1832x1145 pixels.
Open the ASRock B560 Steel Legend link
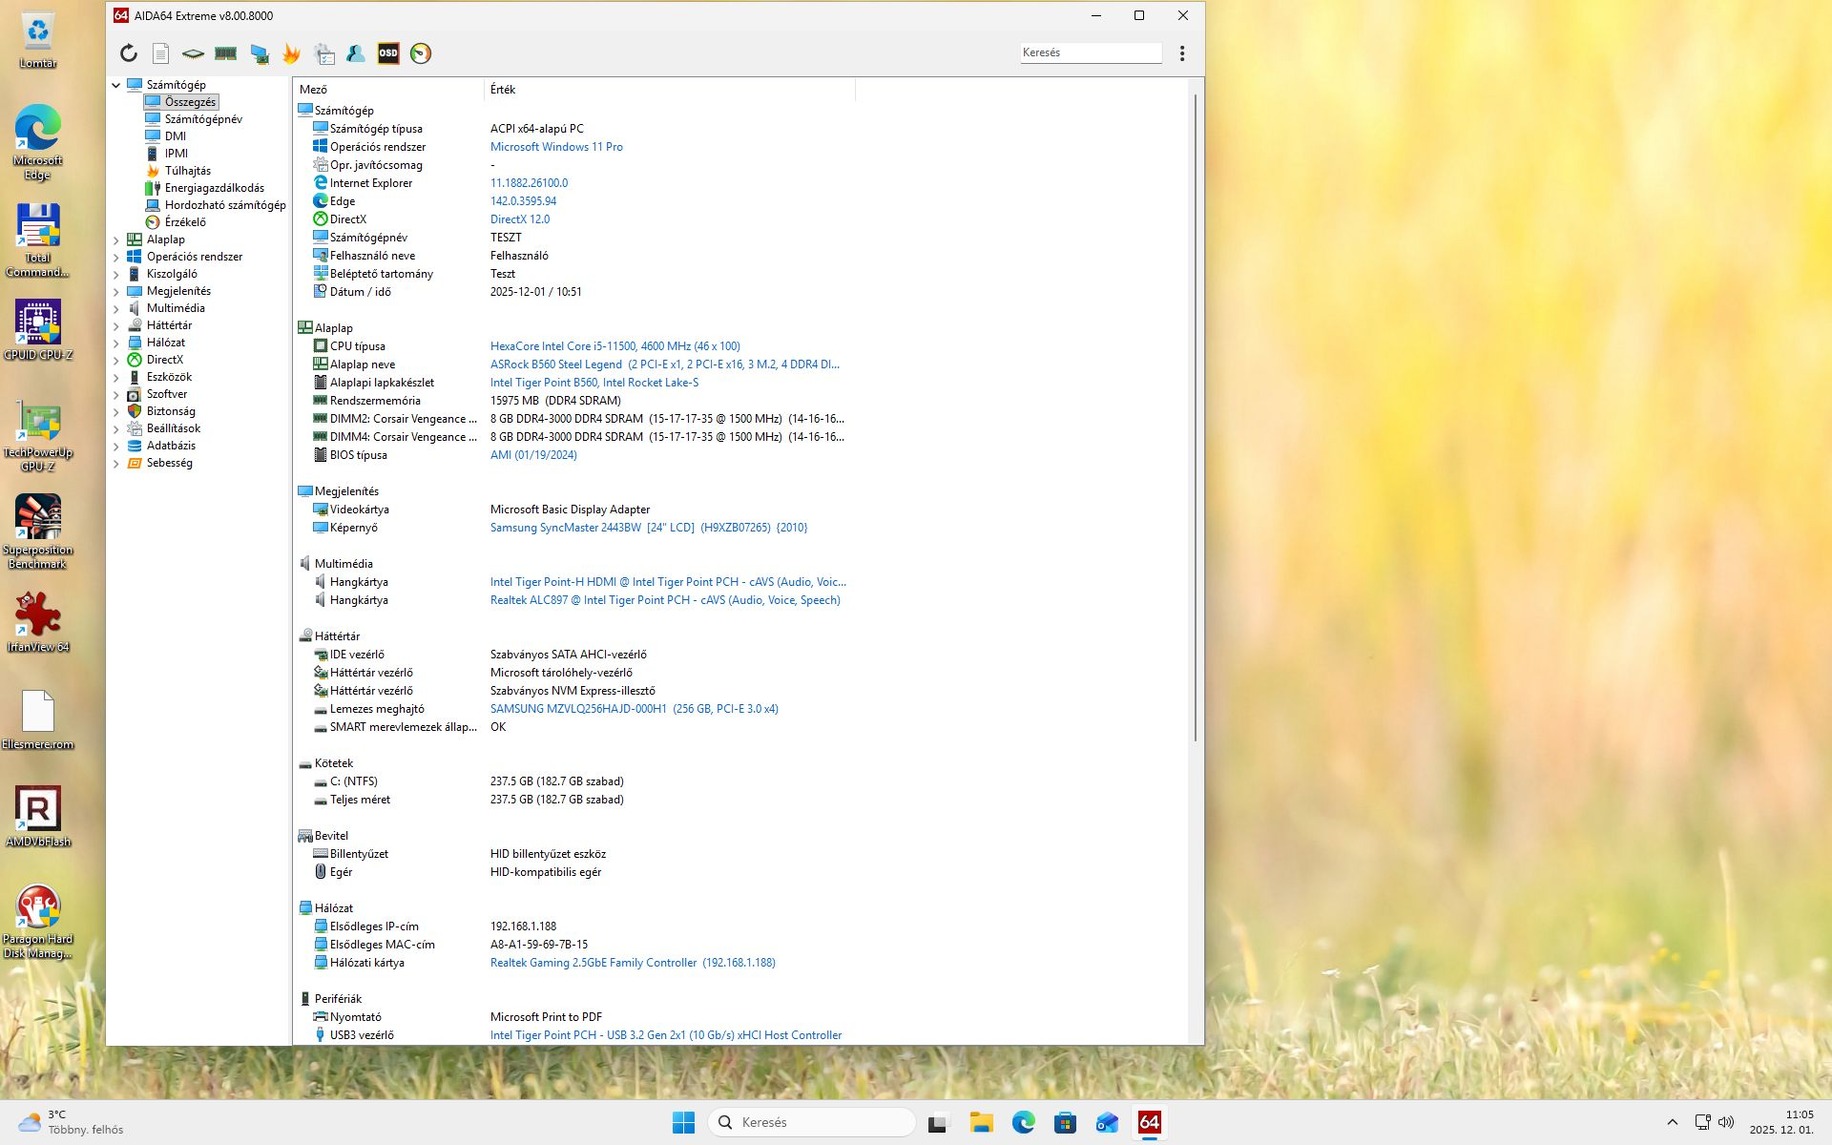(x=665, y=364)
